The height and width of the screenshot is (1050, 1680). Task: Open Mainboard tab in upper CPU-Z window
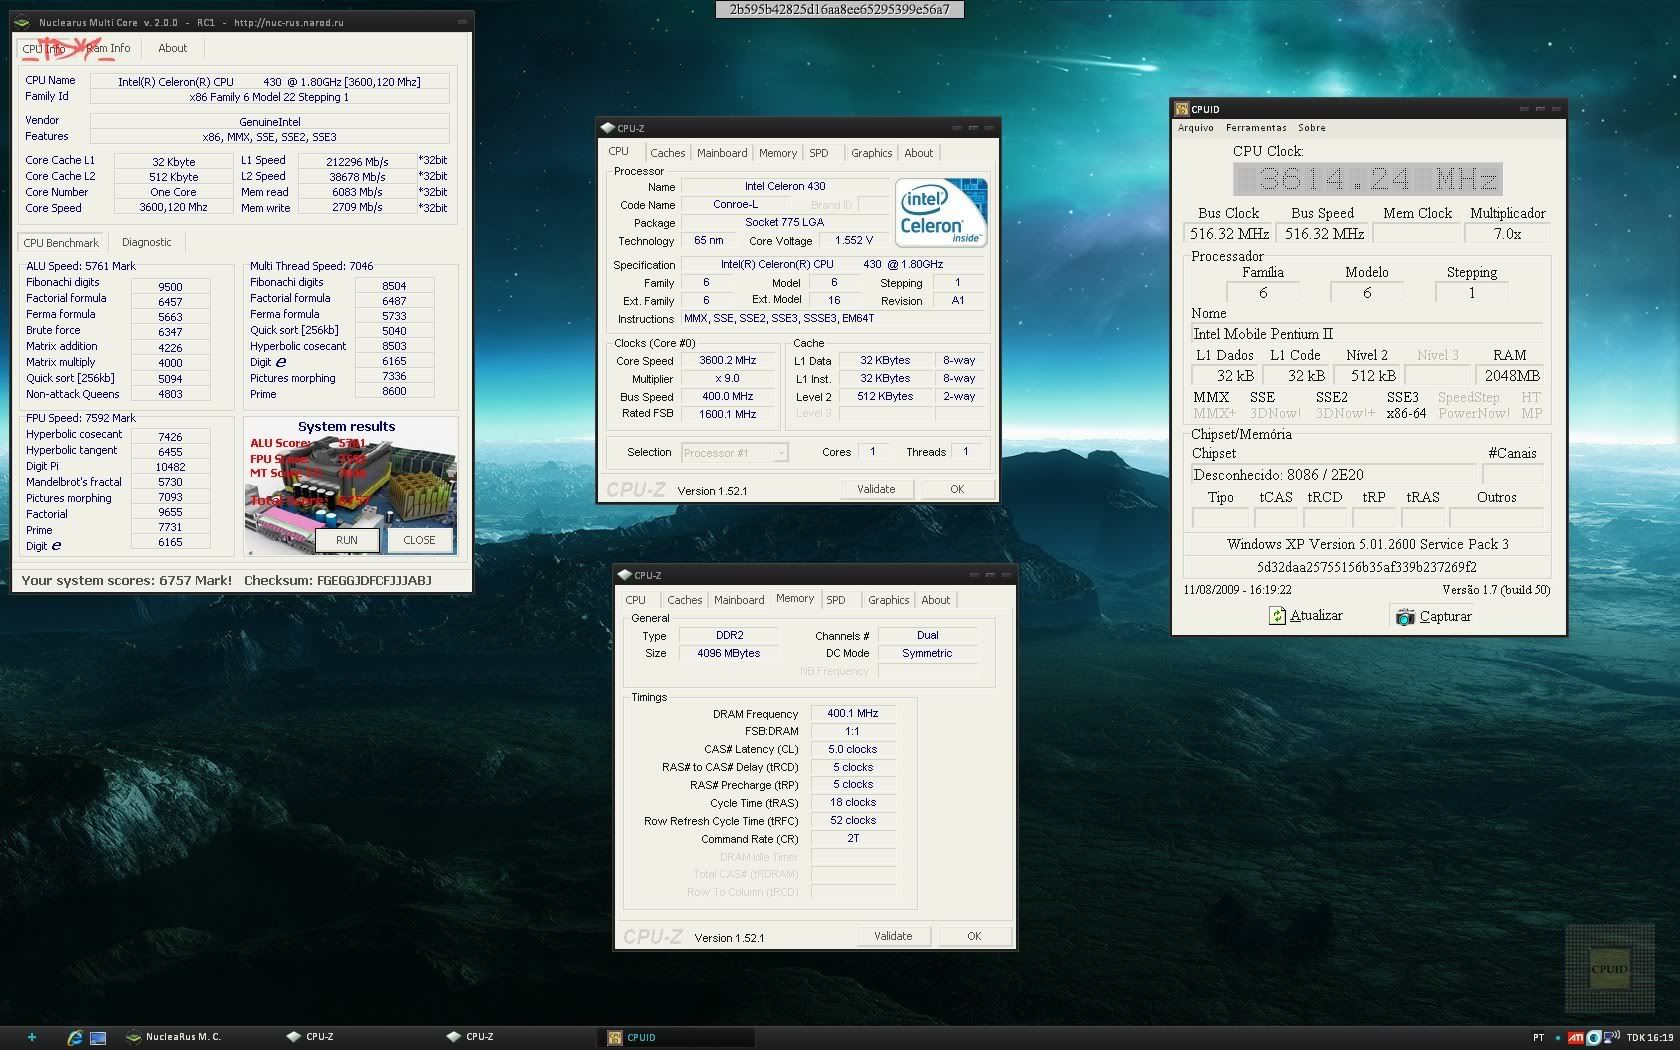(722, 153)
